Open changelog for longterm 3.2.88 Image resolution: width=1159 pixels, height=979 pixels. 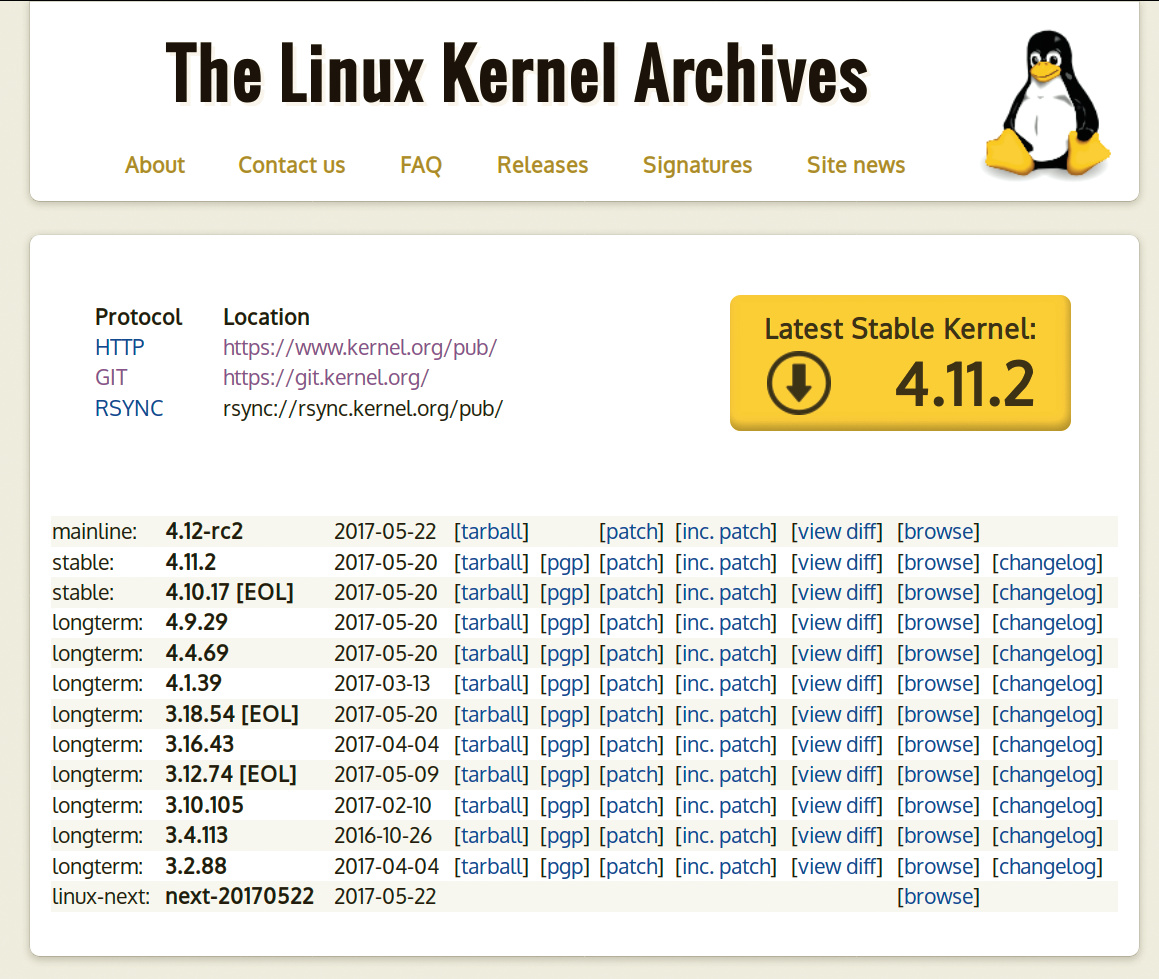point(1047,867)
